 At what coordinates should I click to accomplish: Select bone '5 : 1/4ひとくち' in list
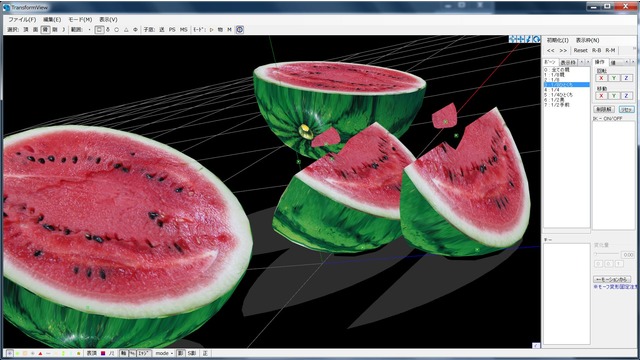566,94
